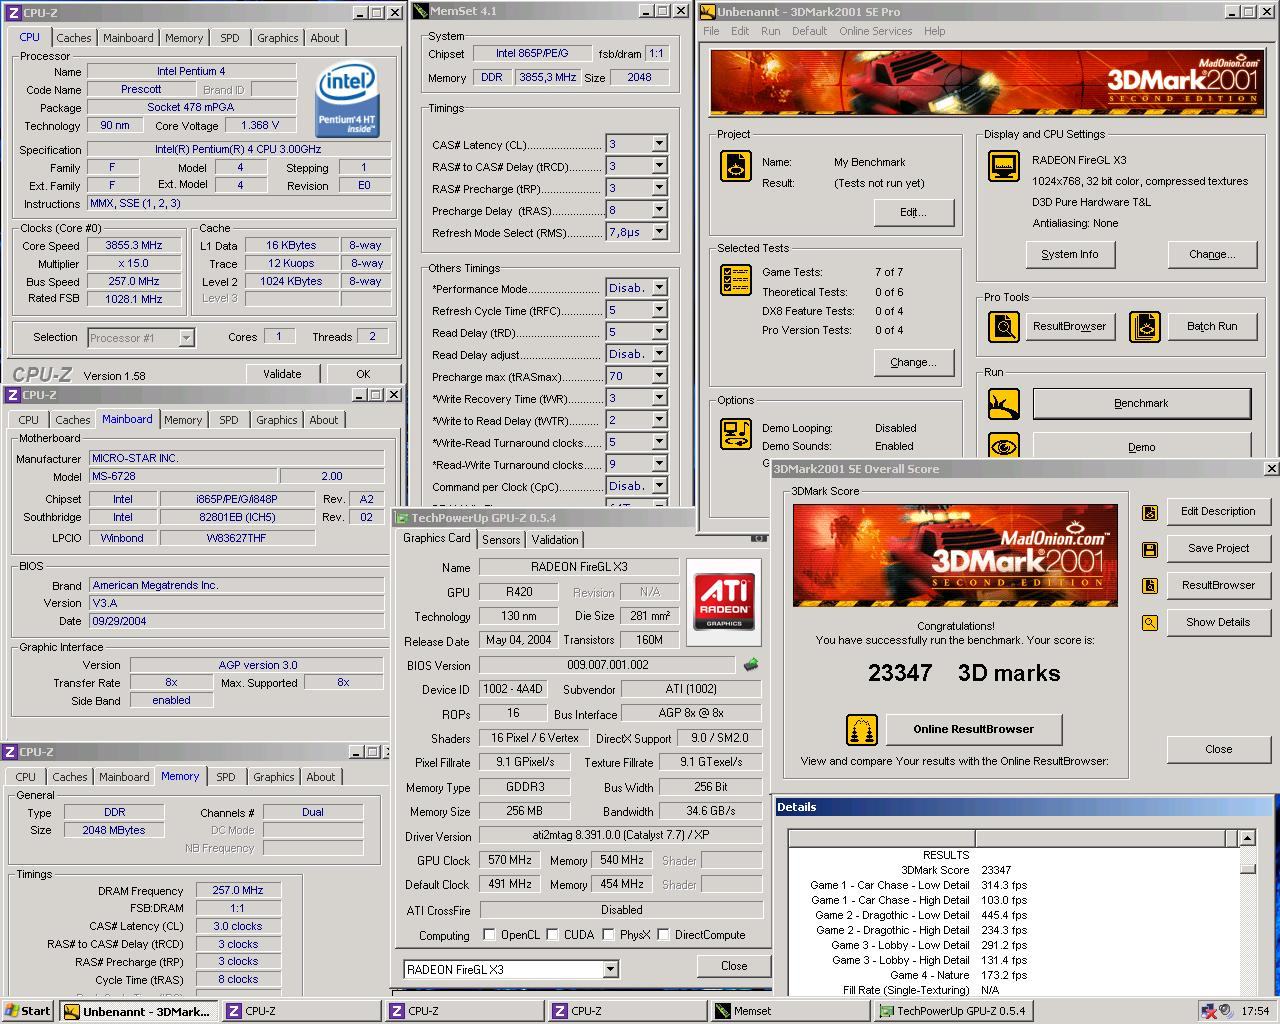Screen dimensions: 1280x1024
Task: Open the Refresh Mode Select dropdown
Action: coord(659,232)
